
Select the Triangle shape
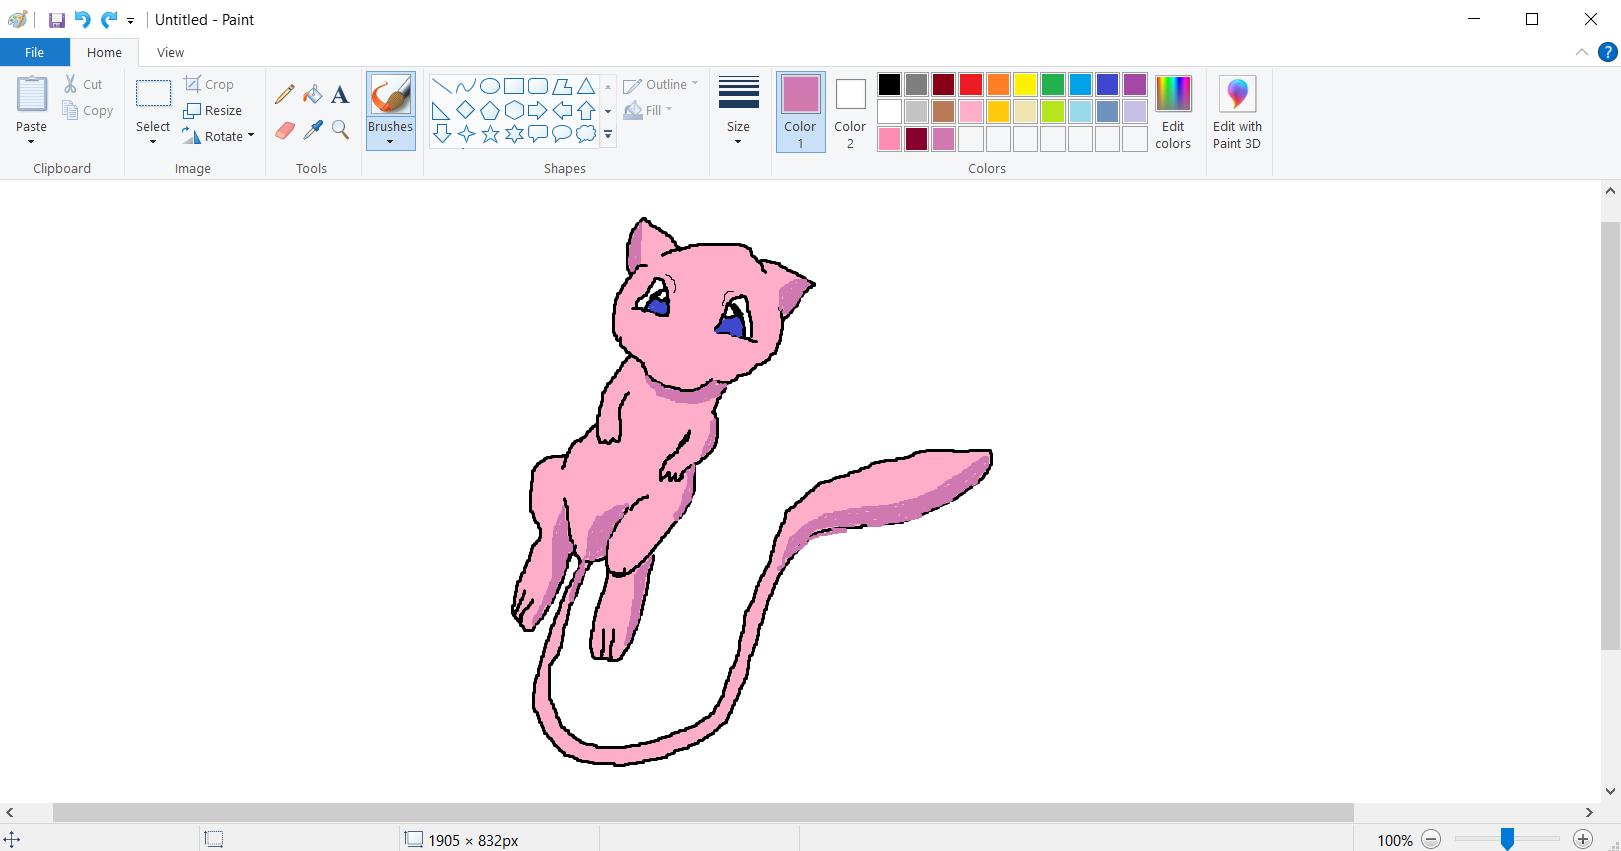tap(586, 86)
